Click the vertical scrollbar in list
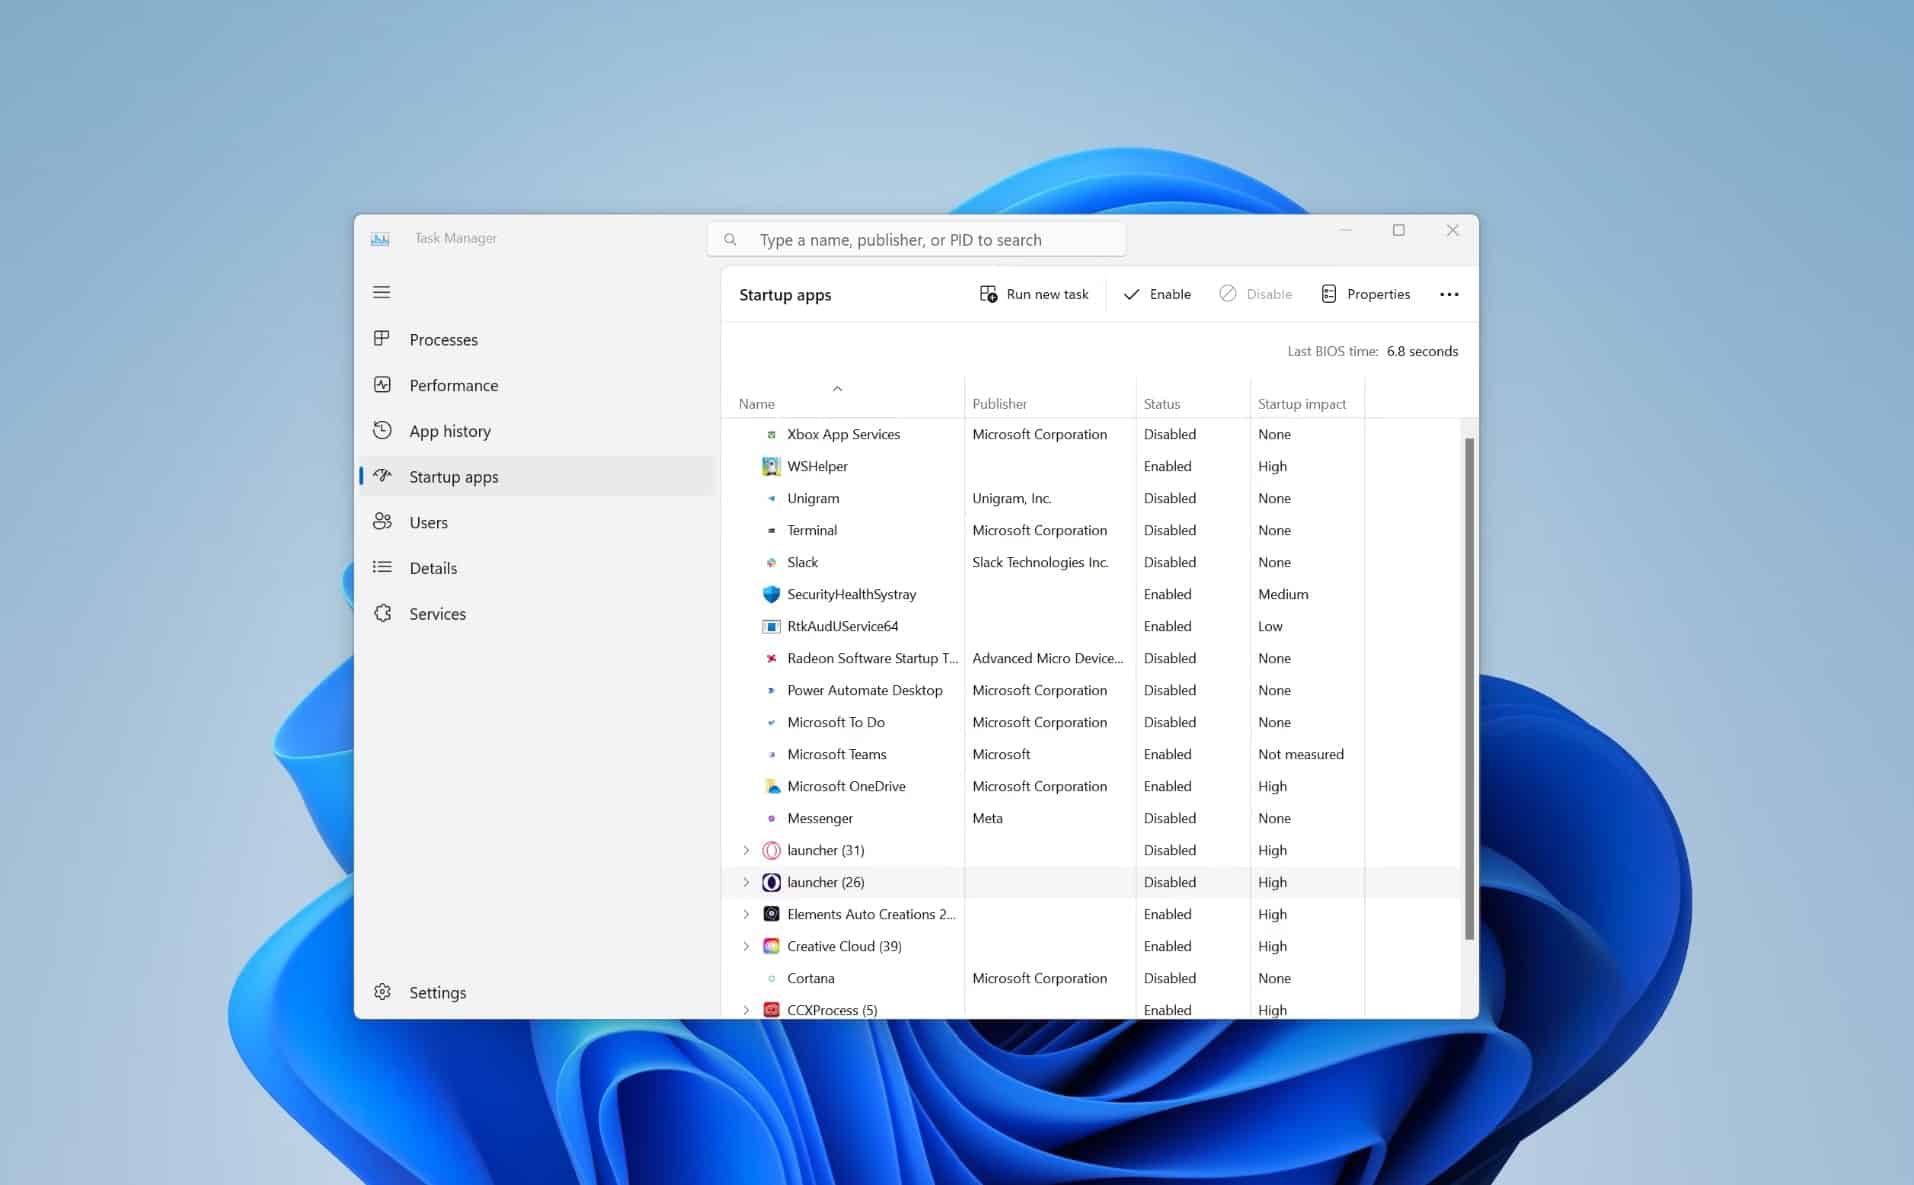Screen dimensions: 1914x1185 [x=1469, y=688]
